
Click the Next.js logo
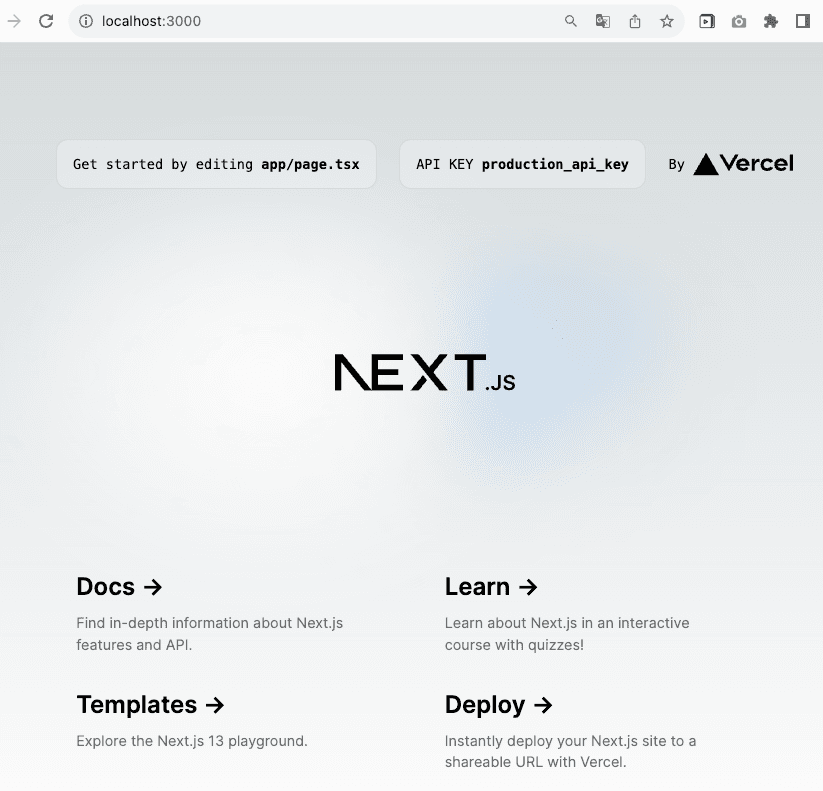pos(425,372)
